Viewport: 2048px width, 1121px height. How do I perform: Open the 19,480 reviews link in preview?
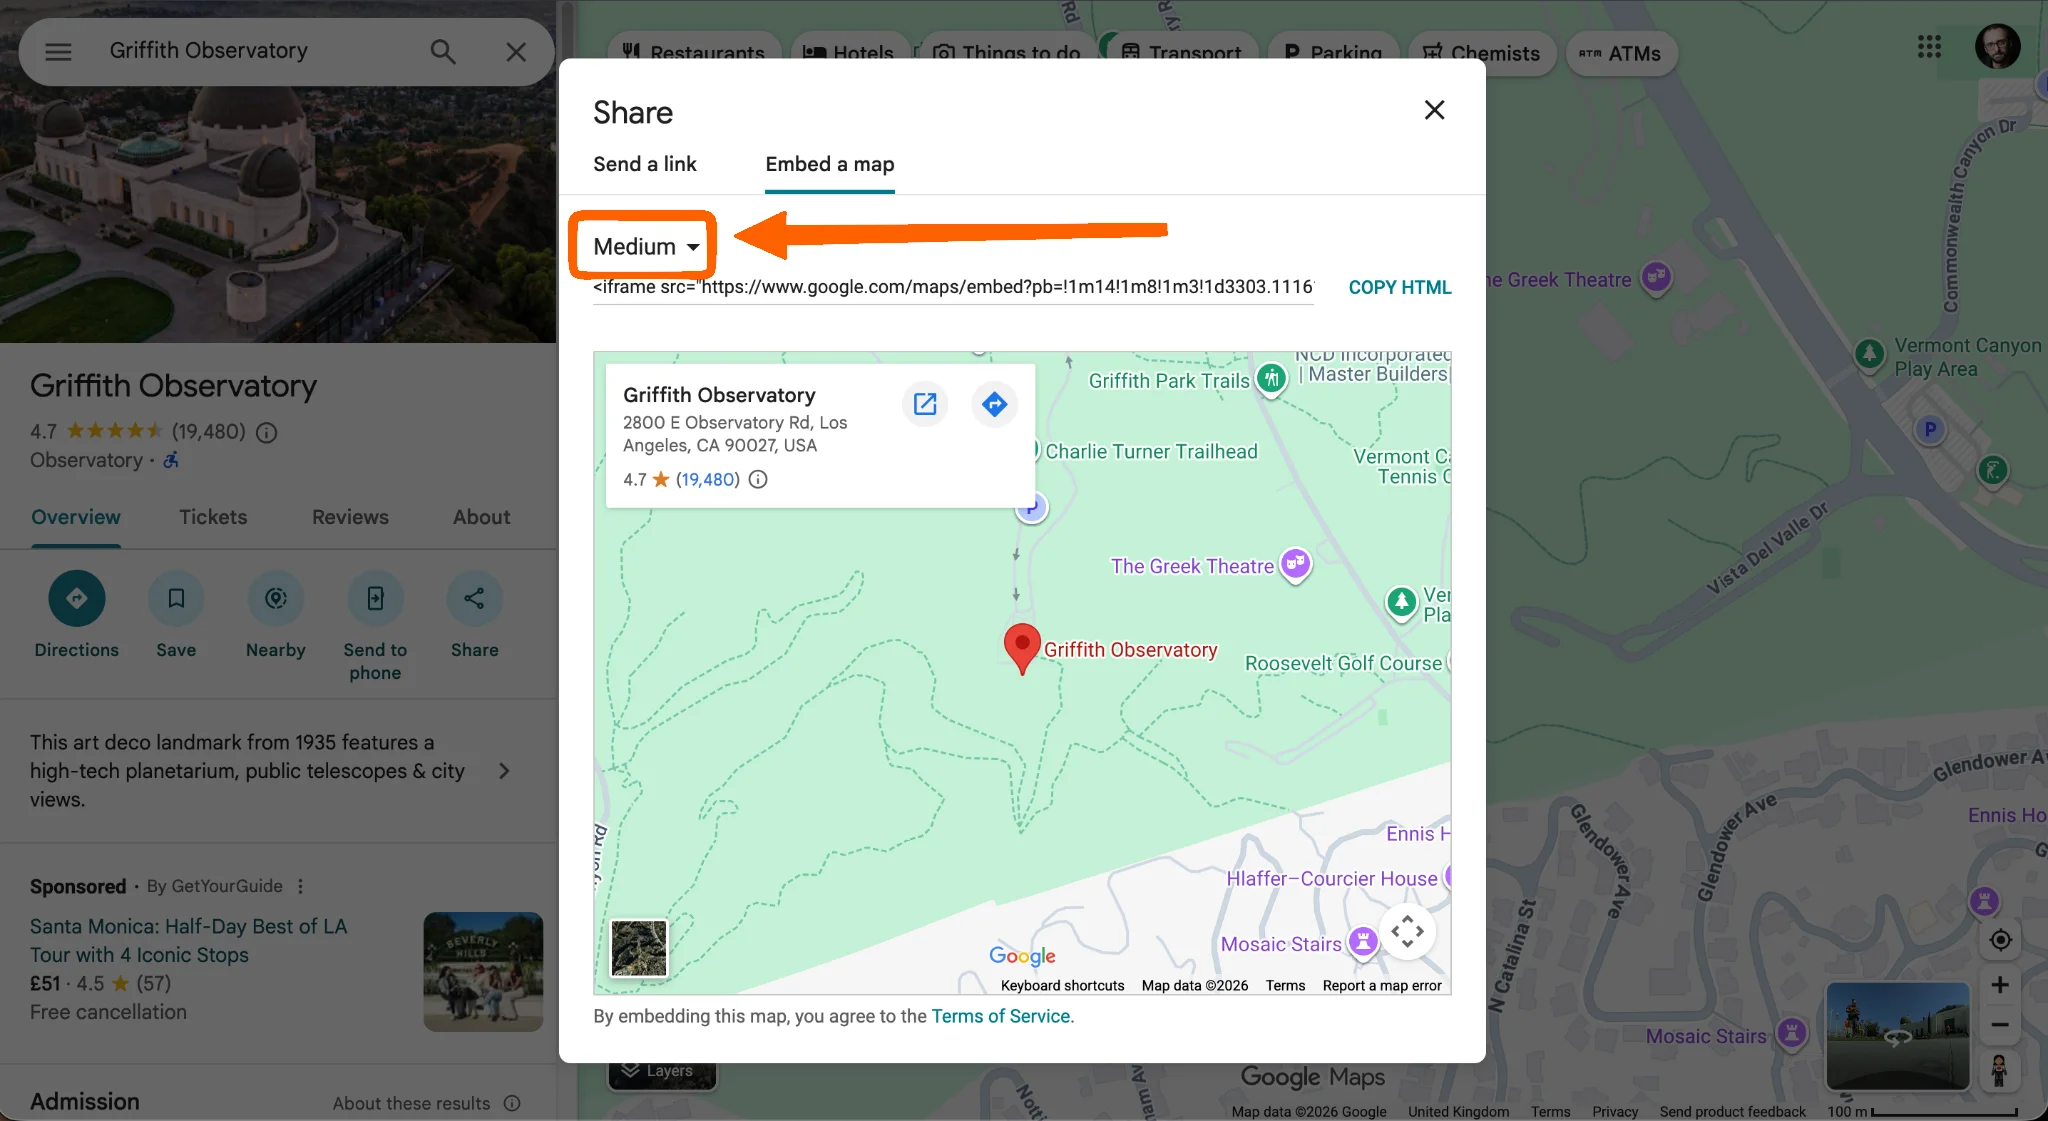click(x=708, y=479)
